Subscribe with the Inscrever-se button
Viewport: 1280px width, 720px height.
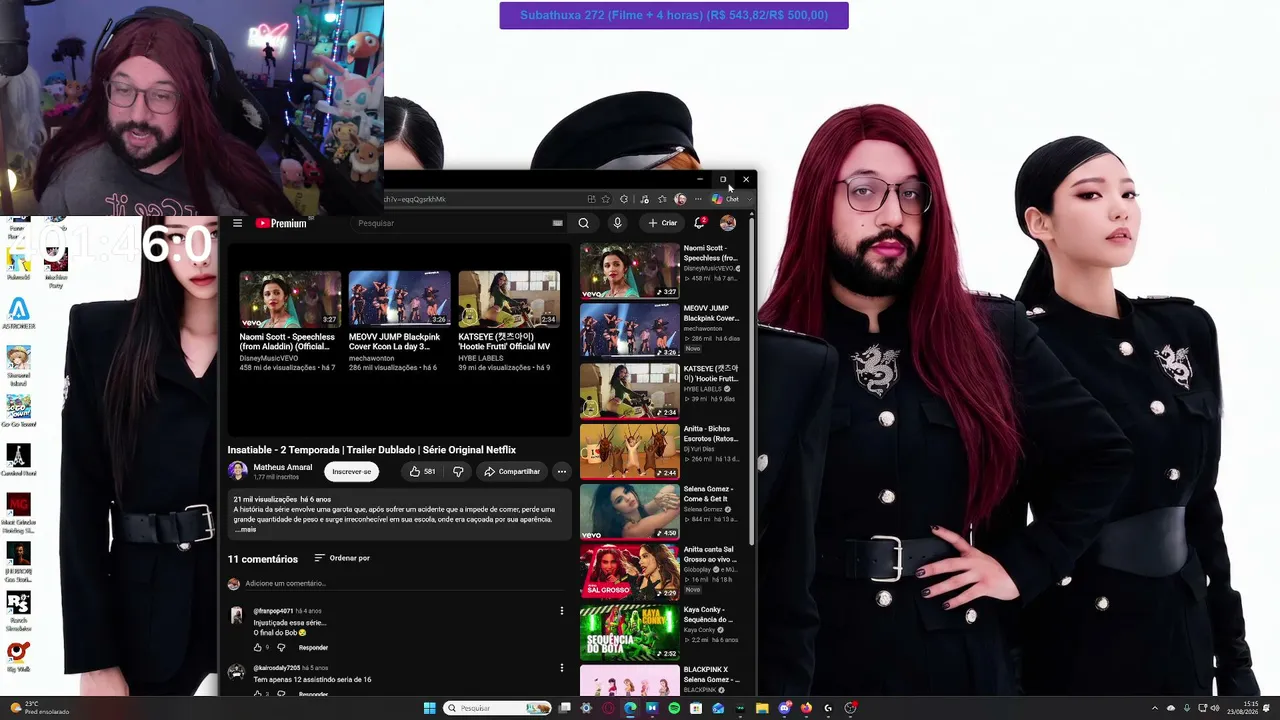click(352, 471)
